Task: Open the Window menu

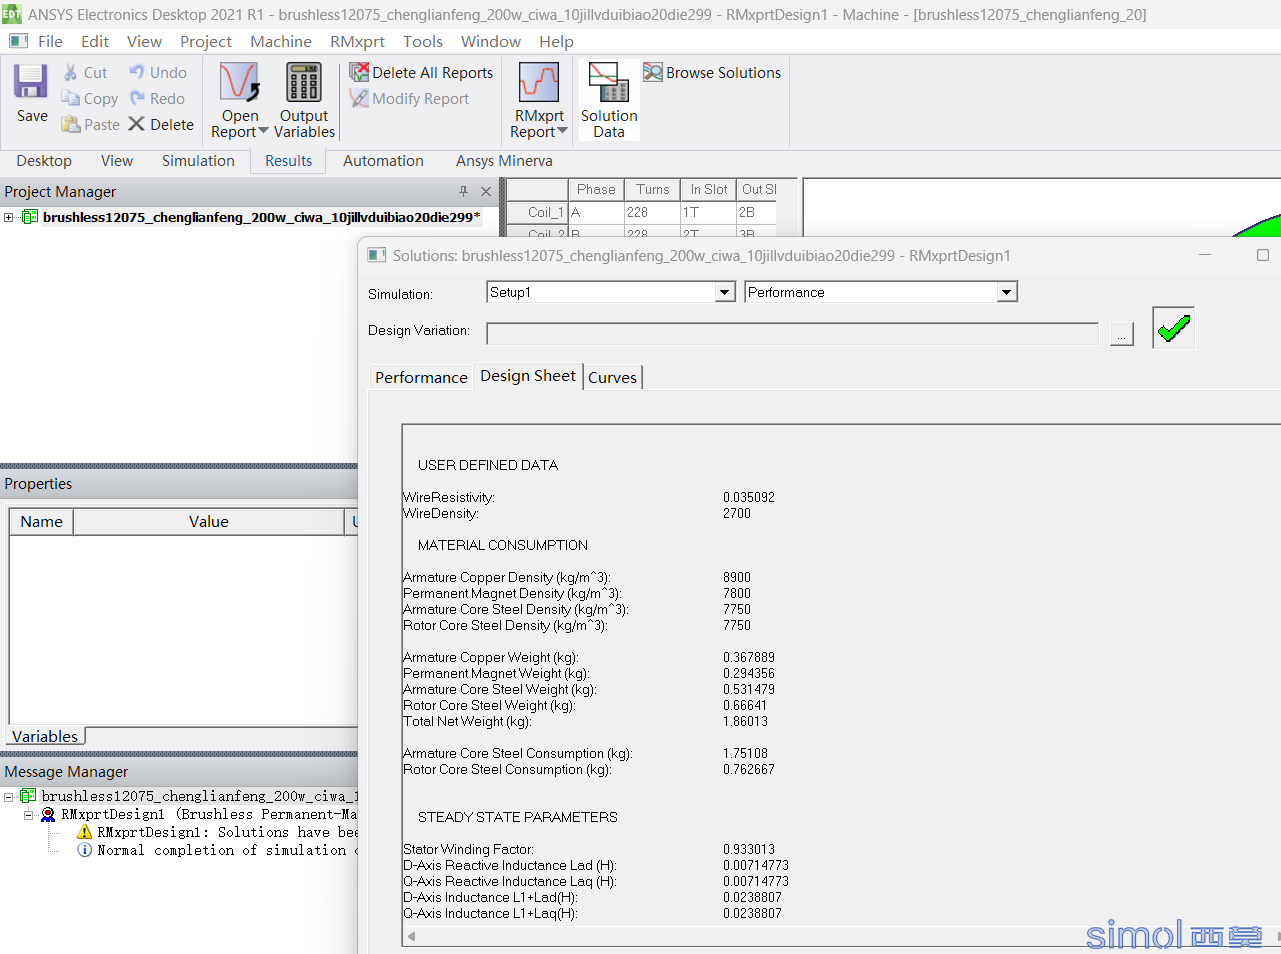Action: (x=491, y=41)
